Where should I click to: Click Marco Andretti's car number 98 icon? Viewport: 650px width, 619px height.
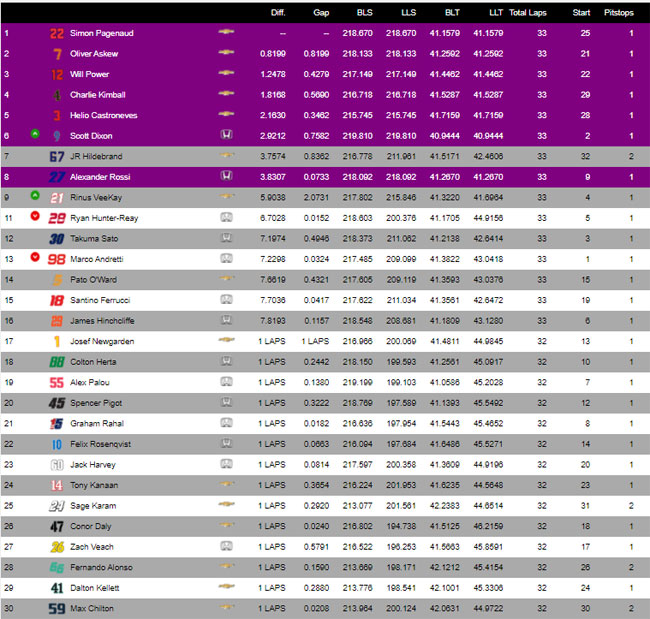tap(57, 260)
